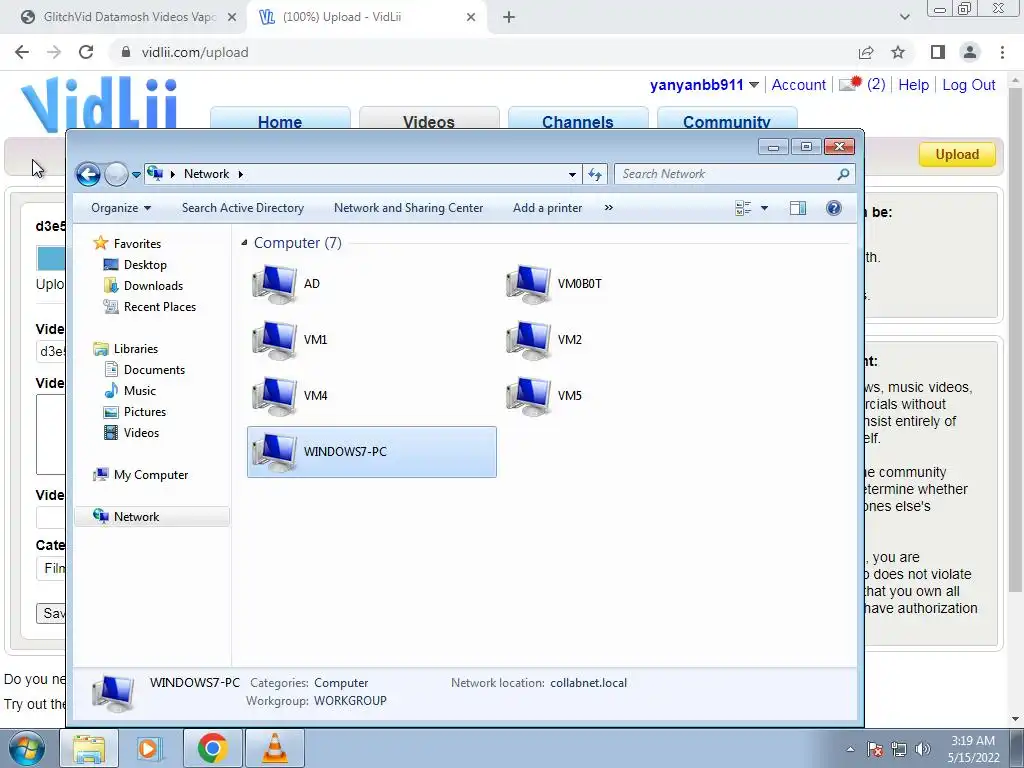Click the Explorer forward arrow button
The image size is (1024, 768).
coord(116,174)
